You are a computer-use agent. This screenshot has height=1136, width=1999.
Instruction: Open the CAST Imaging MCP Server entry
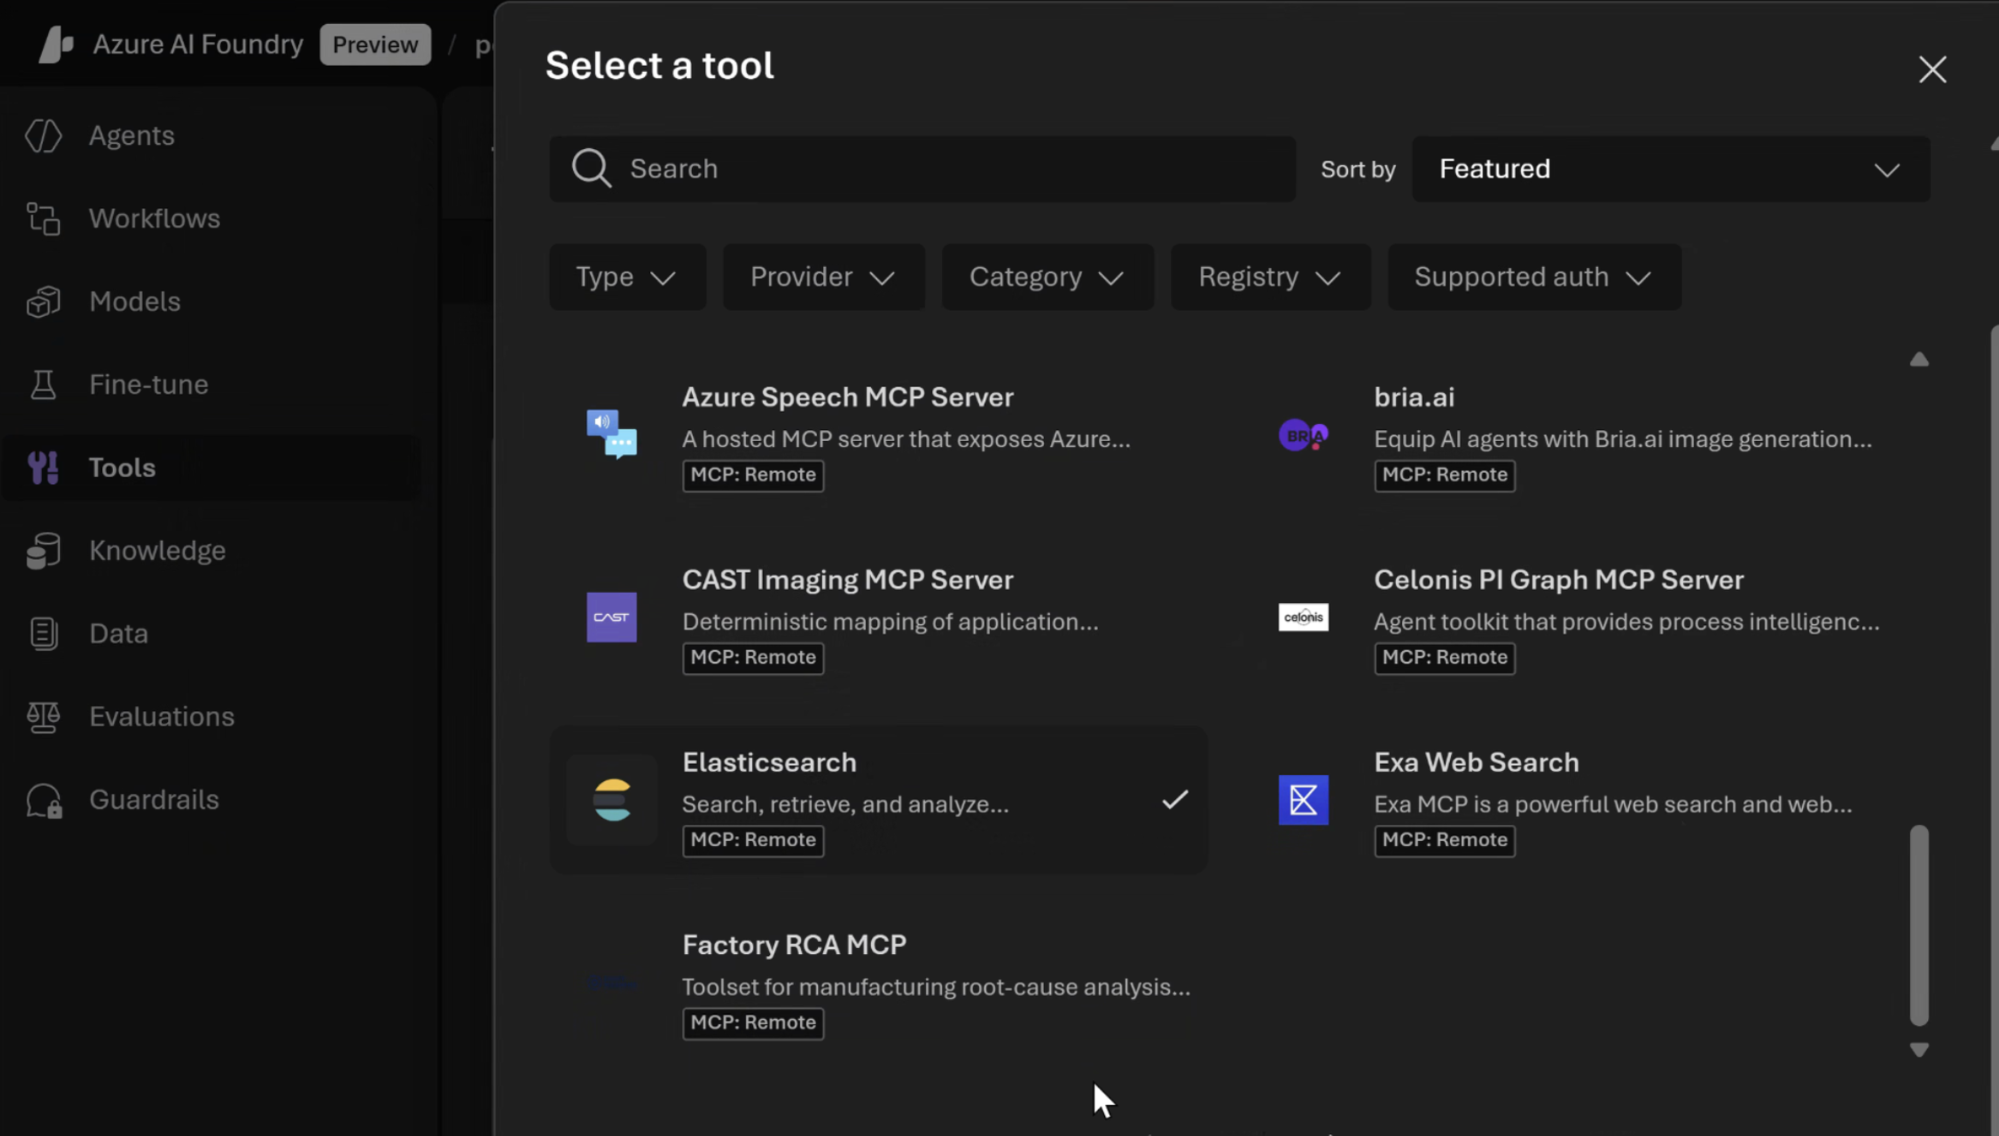[x=847, y=579]
